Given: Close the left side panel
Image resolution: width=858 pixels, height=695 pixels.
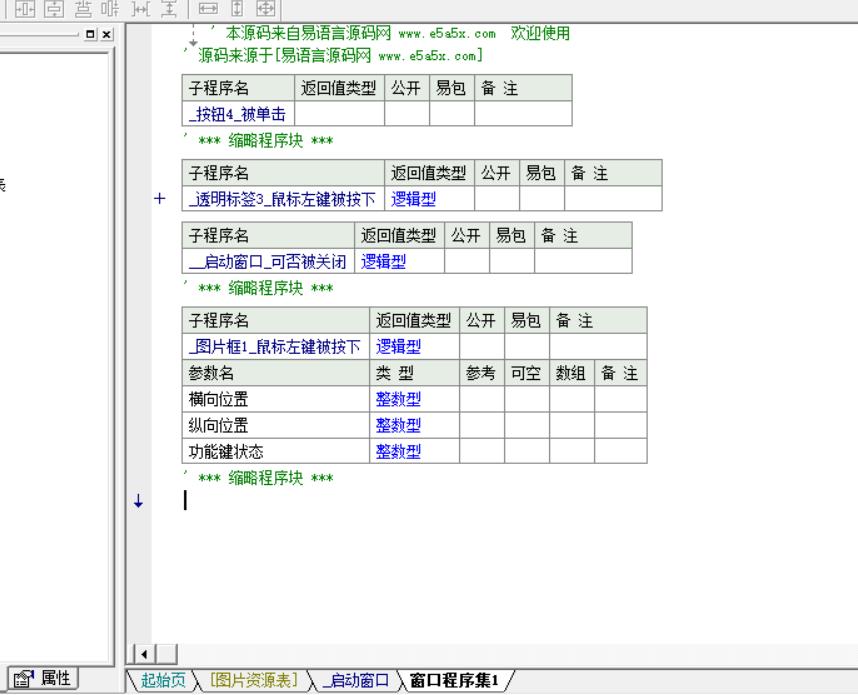Looking at the screenshot, I should click(x=107, y=34).
